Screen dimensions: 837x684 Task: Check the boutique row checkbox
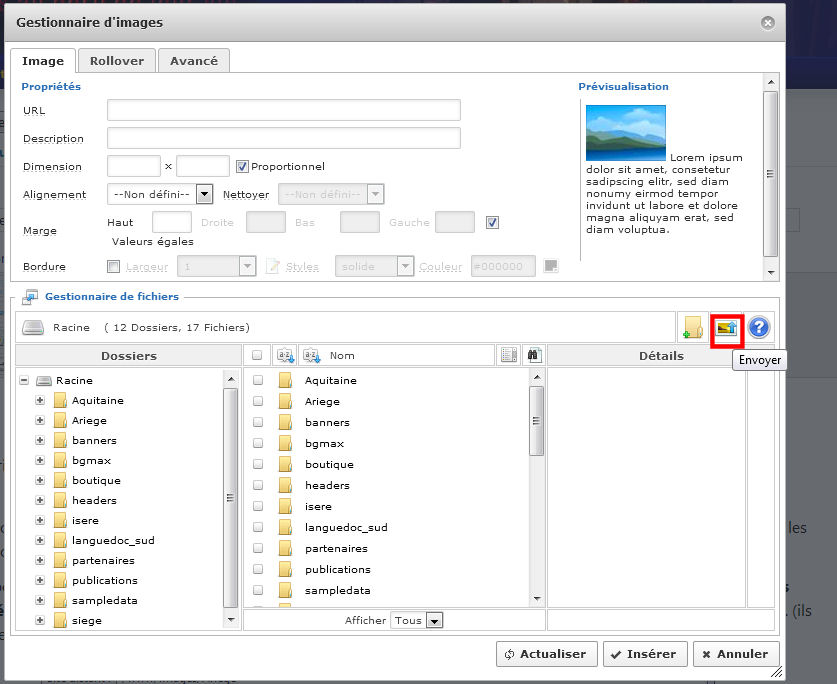pyautogui.click(x=258, y=465)
